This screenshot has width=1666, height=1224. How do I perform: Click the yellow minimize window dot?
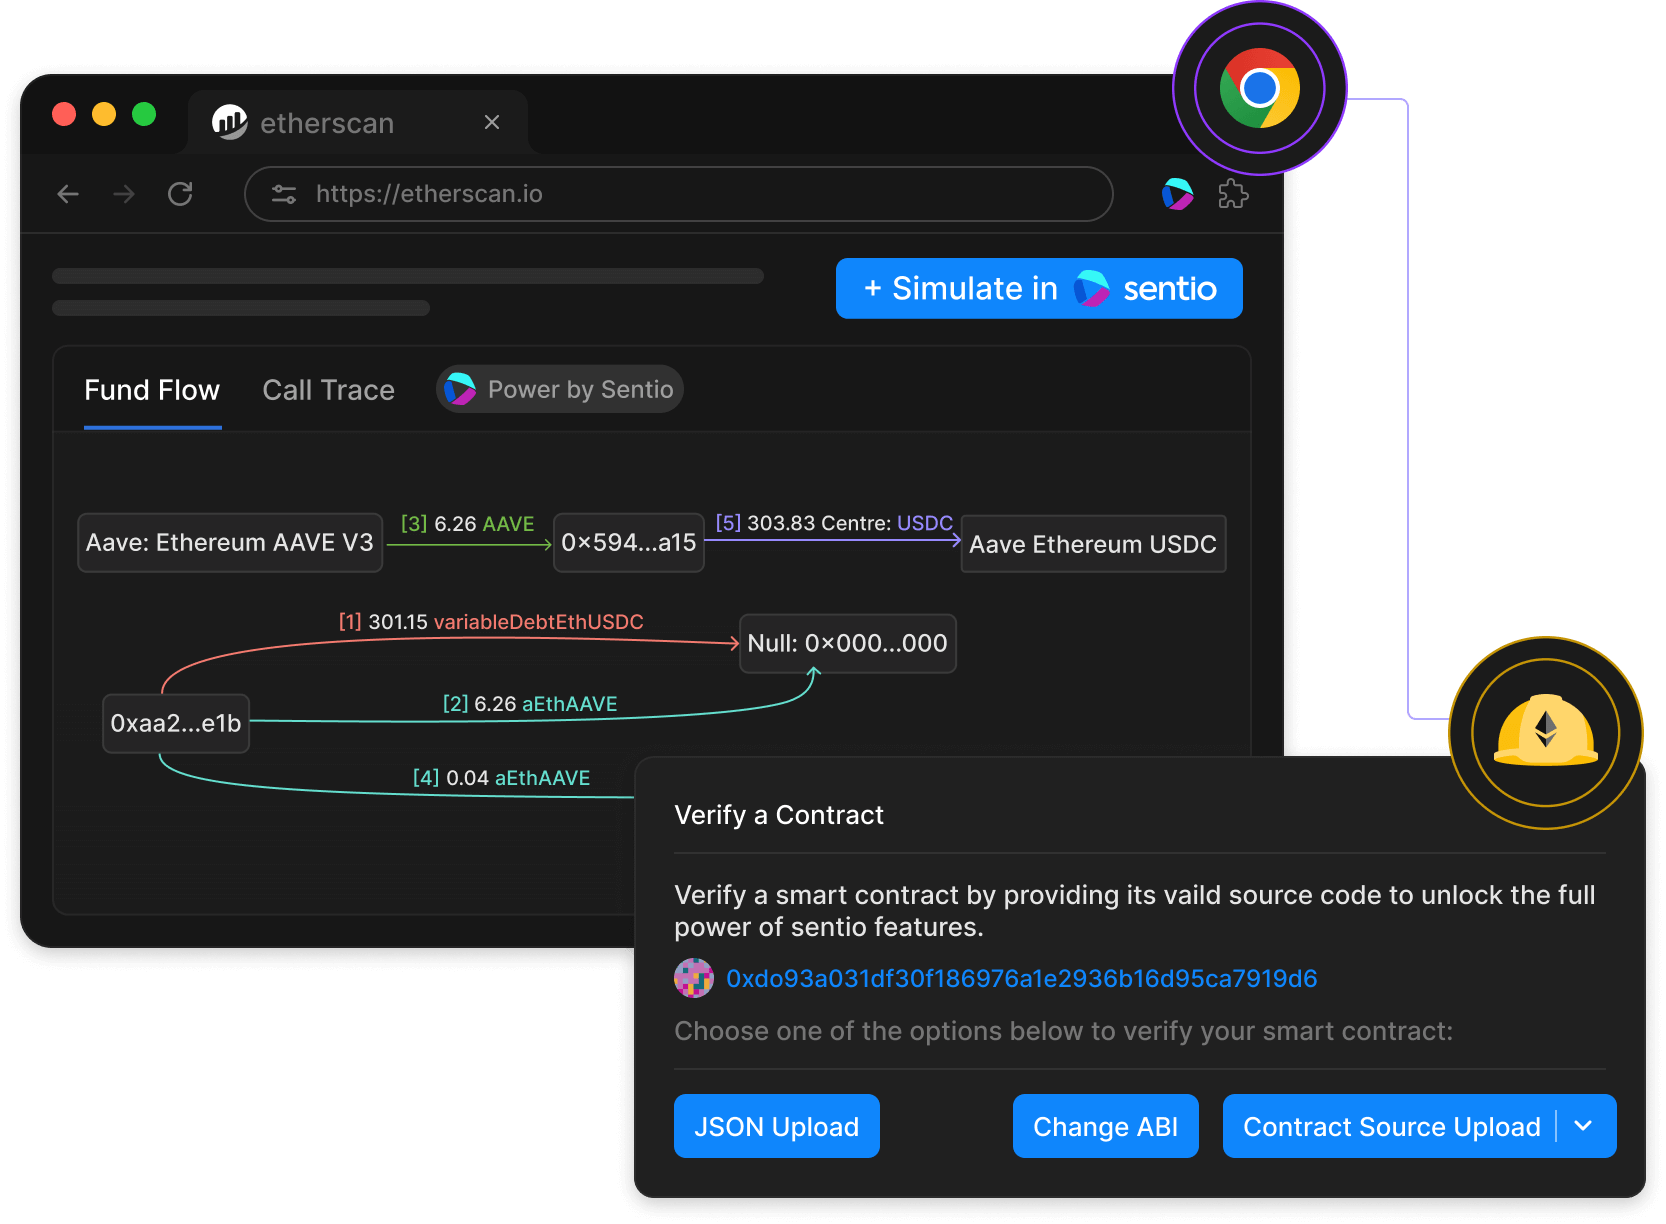click(x=104, y=114)
